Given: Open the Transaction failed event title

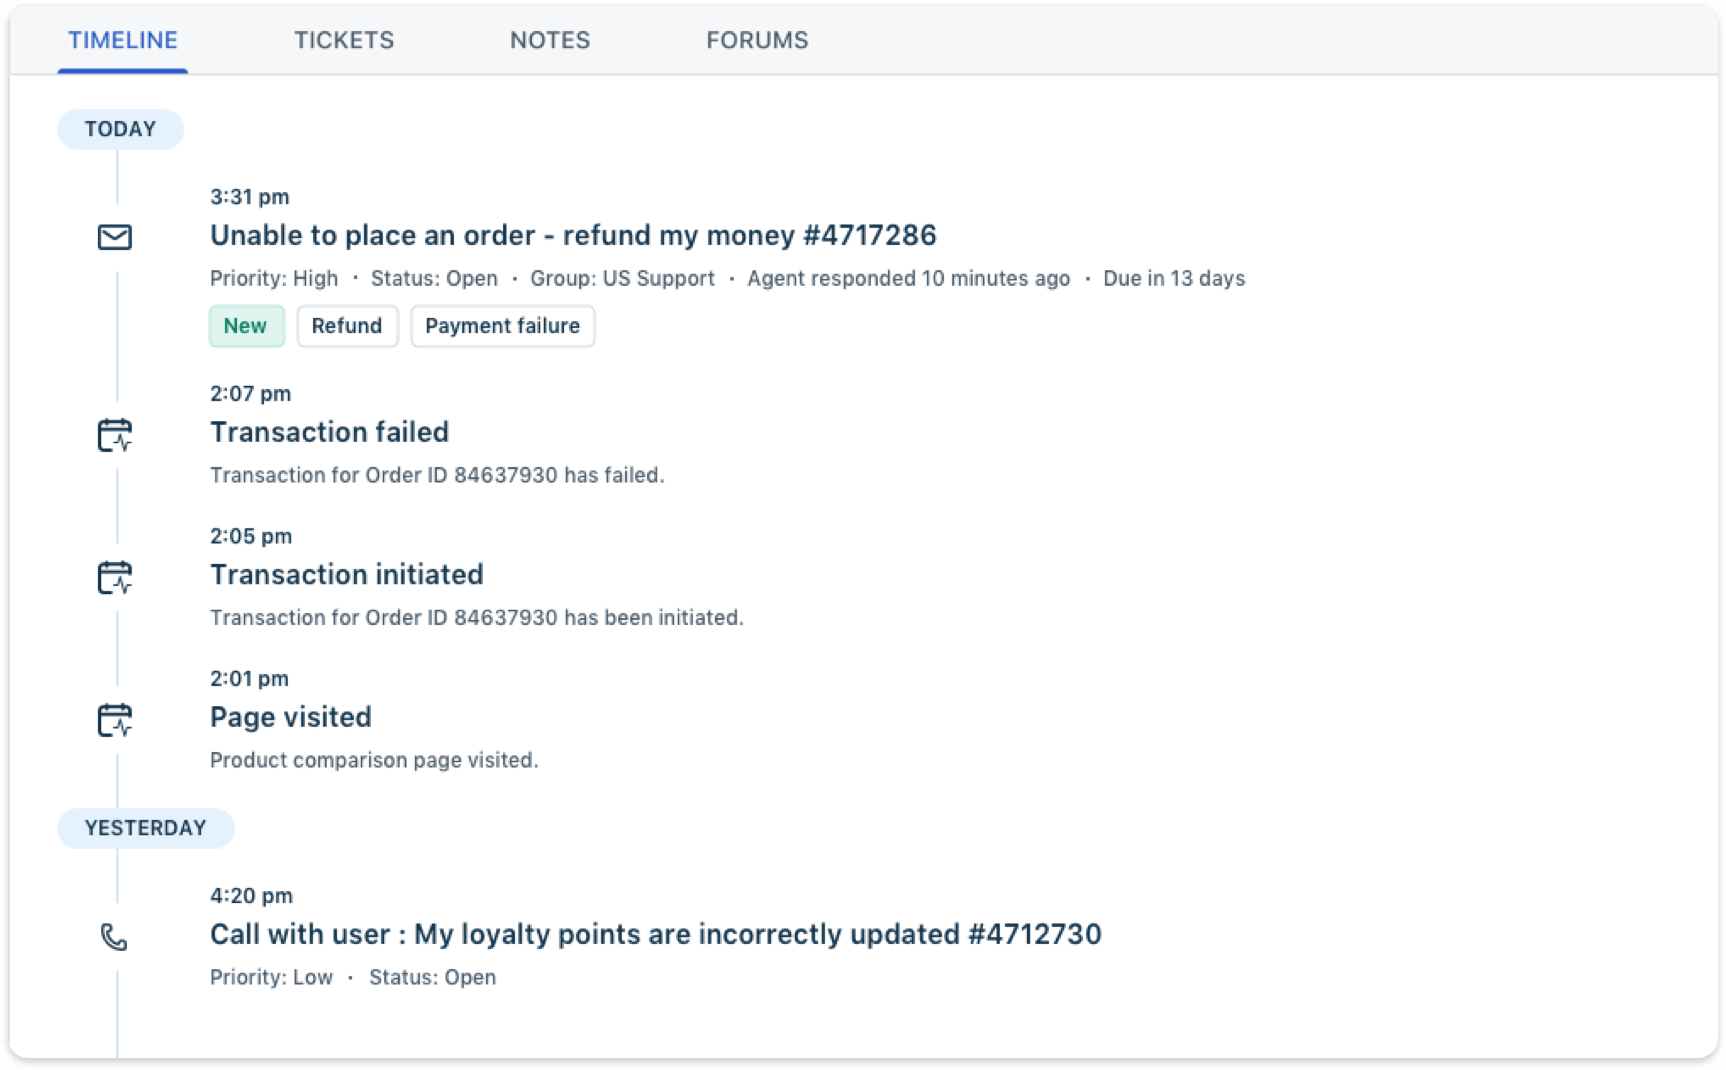Looking at the screenshot, I should tap(329, 432).
